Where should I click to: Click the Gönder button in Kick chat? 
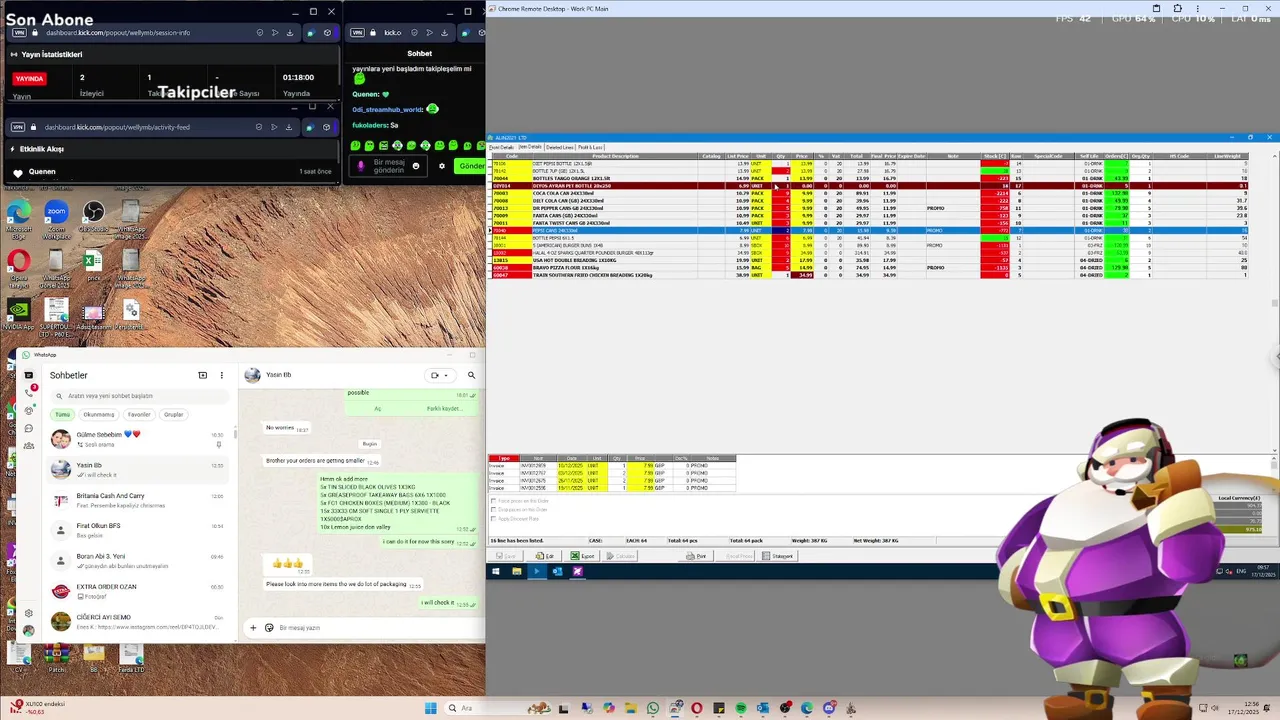(x=470, y=166)
